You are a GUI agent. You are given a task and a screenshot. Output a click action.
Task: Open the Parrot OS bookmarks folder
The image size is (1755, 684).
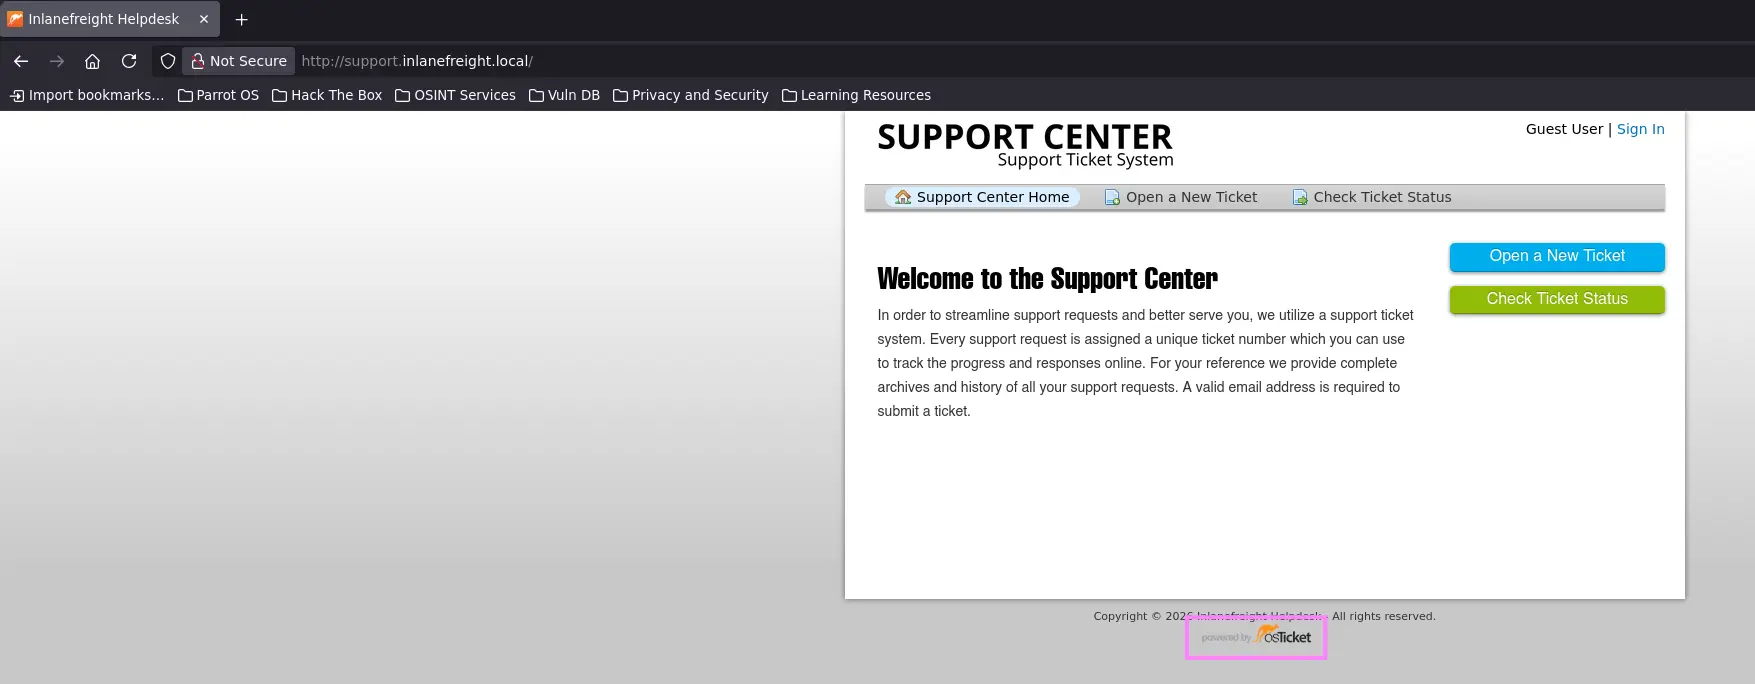pos(218,95)
